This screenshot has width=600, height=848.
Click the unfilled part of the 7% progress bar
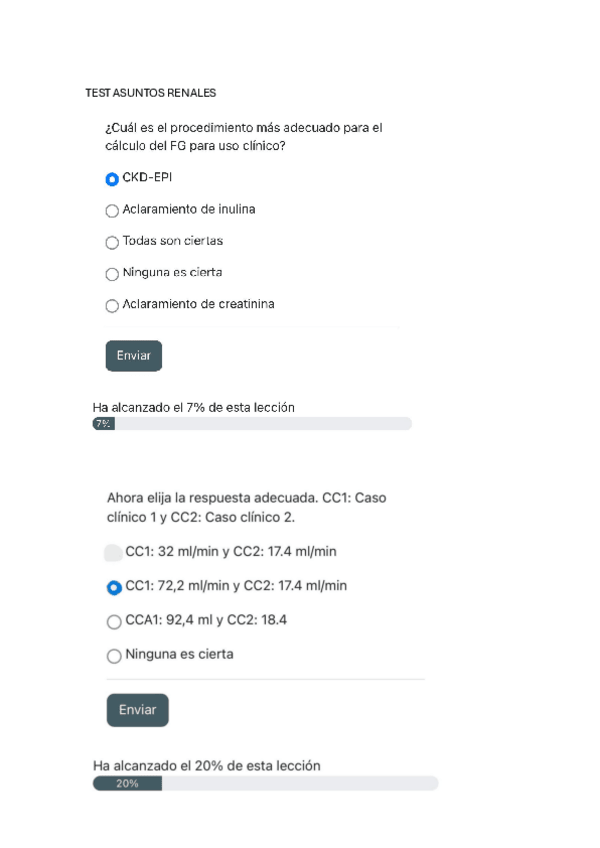(x=262, y=424)
